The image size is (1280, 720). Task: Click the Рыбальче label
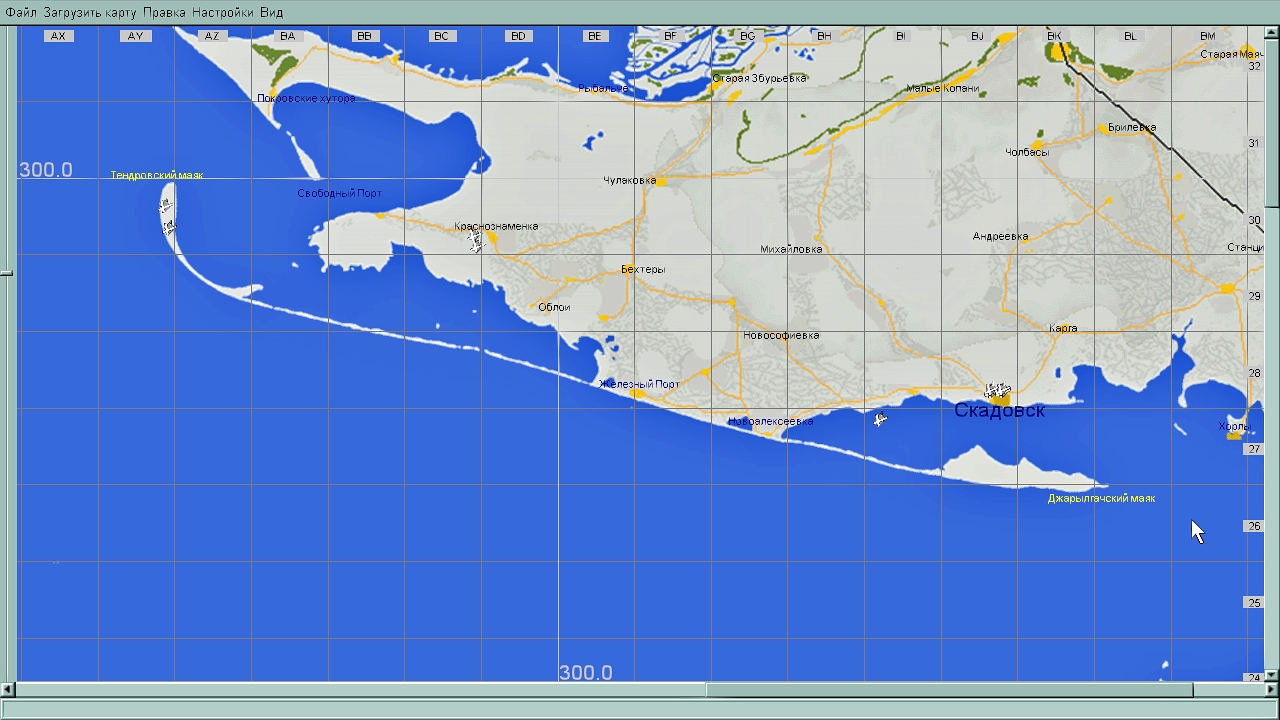pos(603,88)
